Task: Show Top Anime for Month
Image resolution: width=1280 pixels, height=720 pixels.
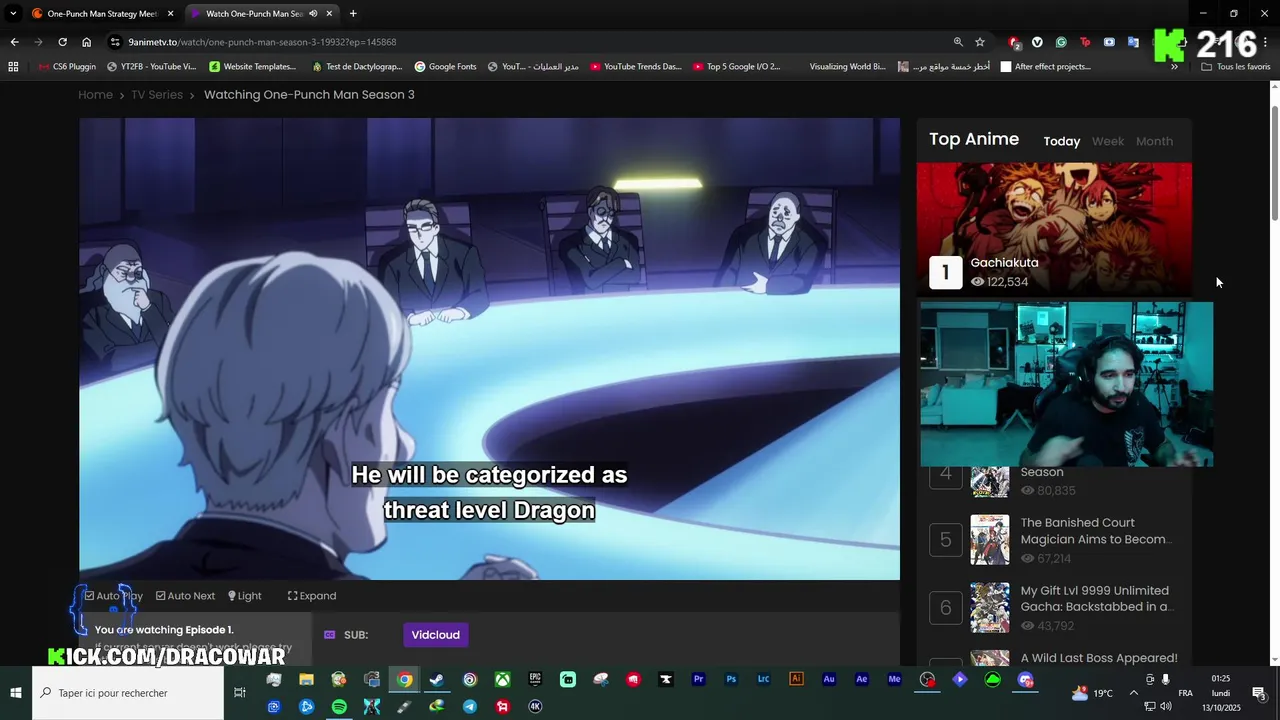Action: 1154,142
